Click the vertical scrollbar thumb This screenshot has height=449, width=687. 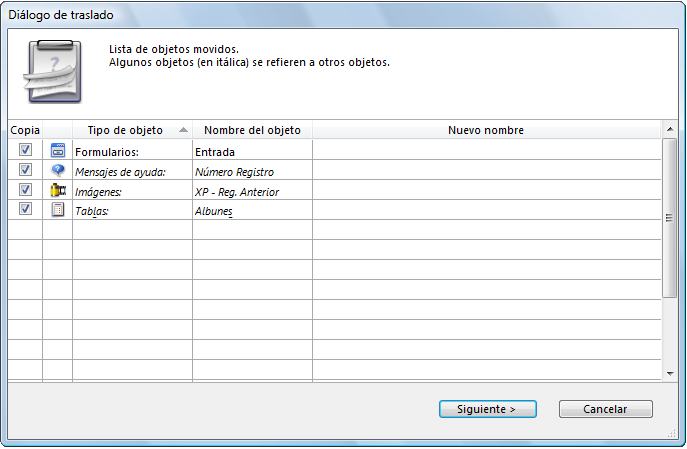click(x=670, y=217)
